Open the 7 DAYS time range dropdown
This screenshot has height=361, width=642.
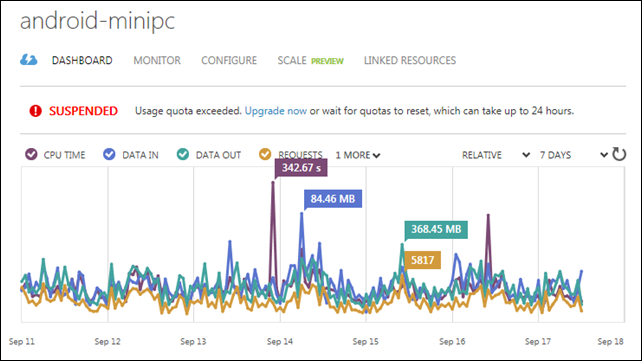tap(573, 155)
